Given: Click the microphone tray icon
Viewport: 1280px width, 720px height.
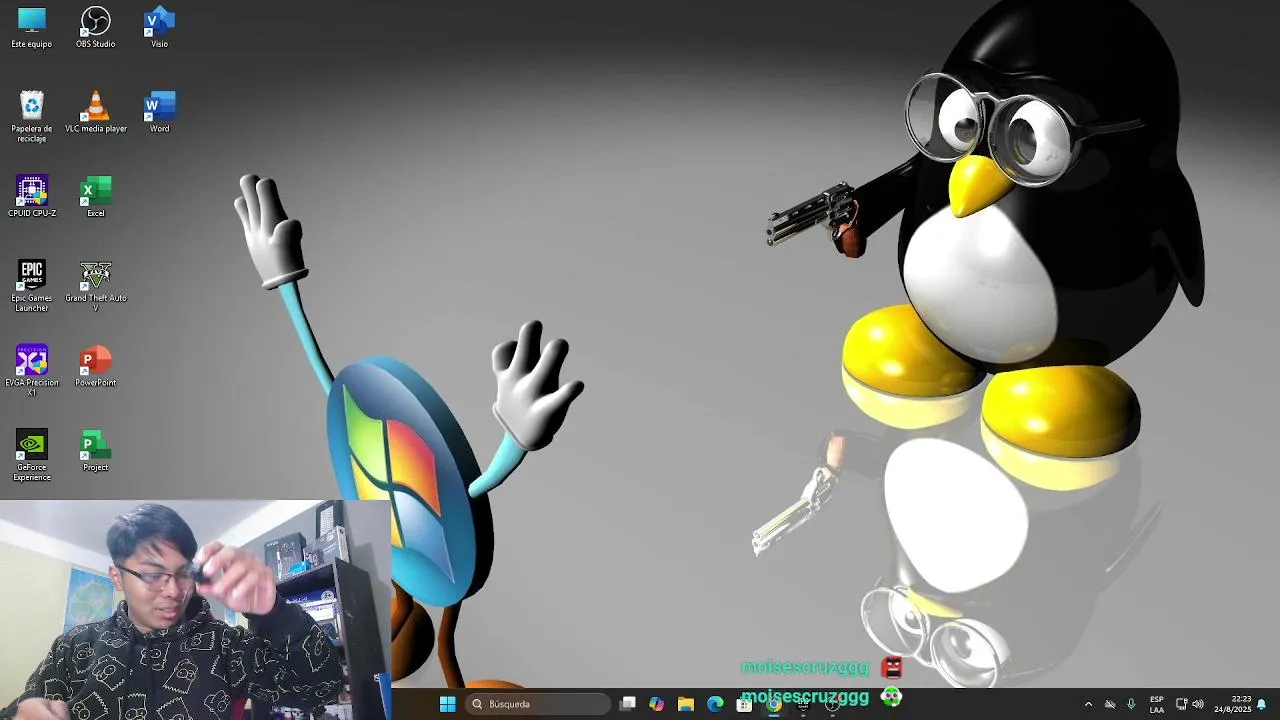Looking at the screenshot, I should coord(1131,704).
